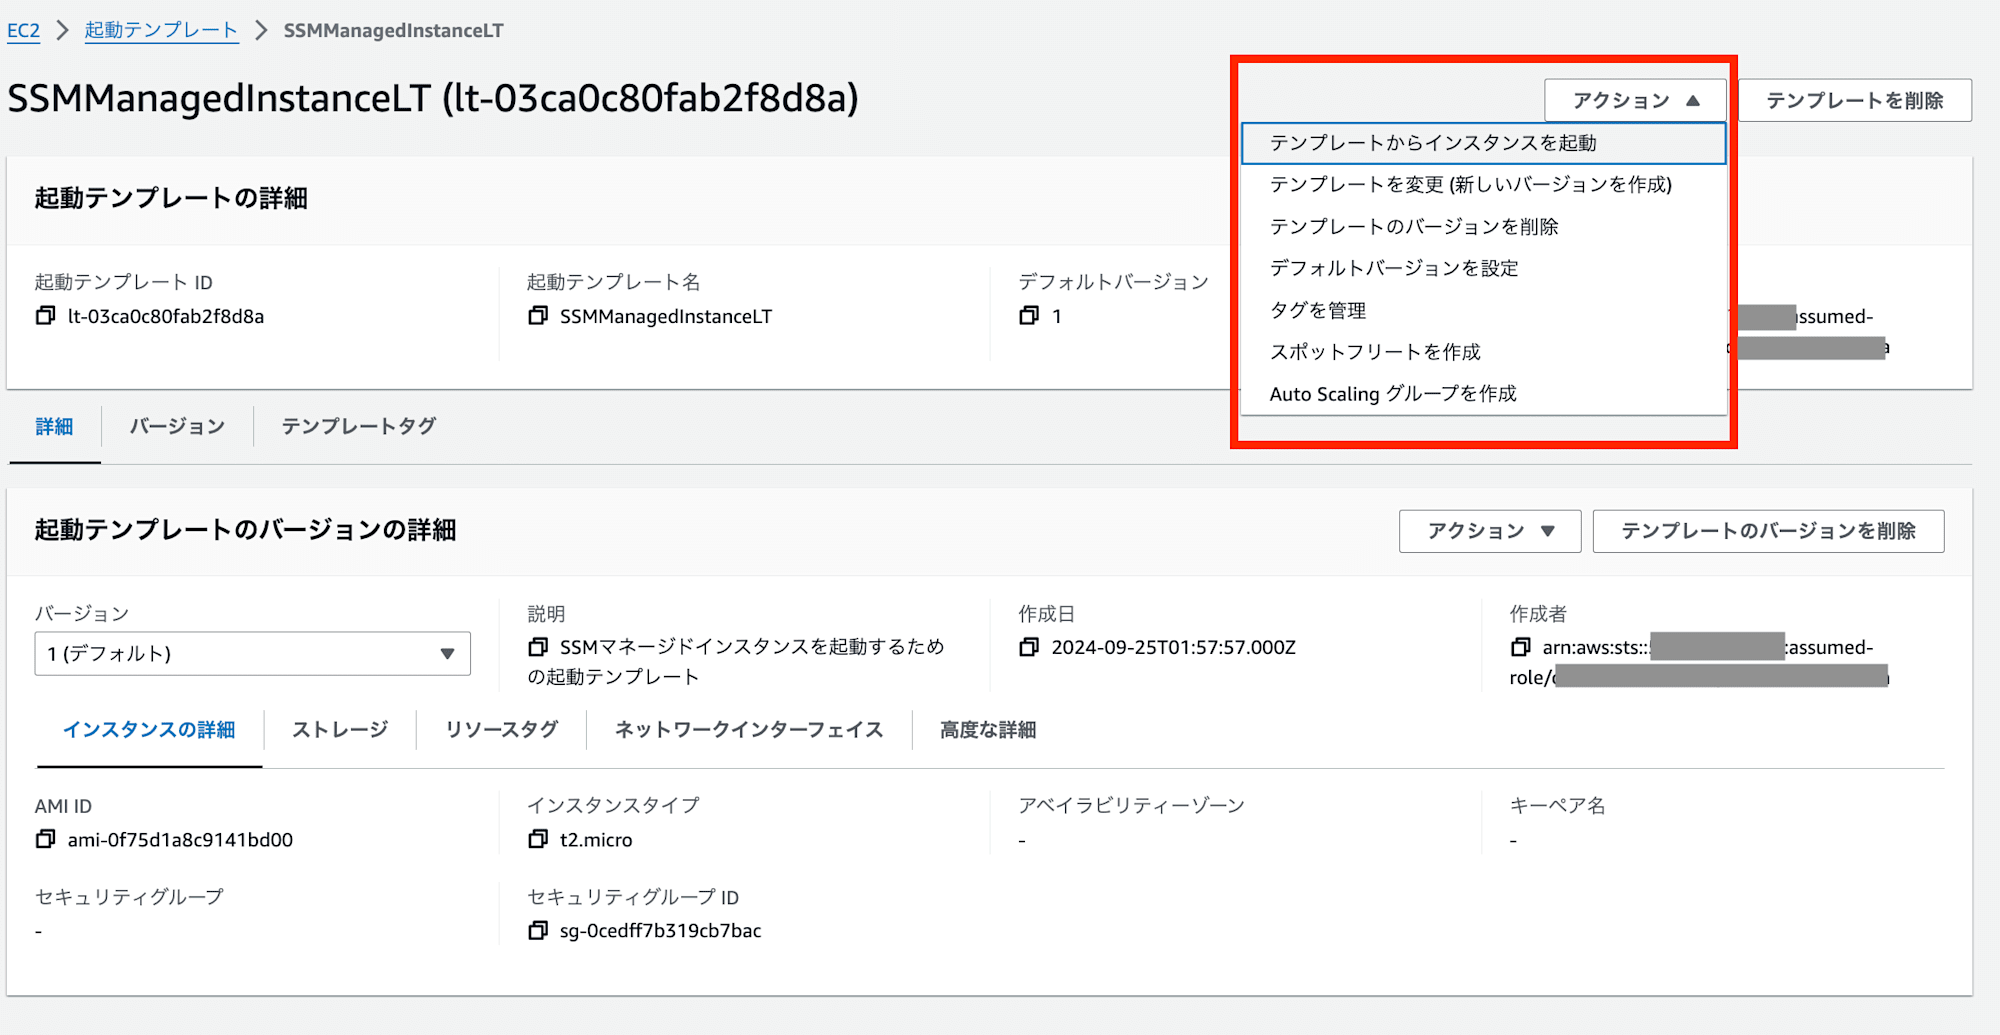Click the テンプレートを削除 button
The image size is (2000, 1035).
click(x=1854, y=100)
